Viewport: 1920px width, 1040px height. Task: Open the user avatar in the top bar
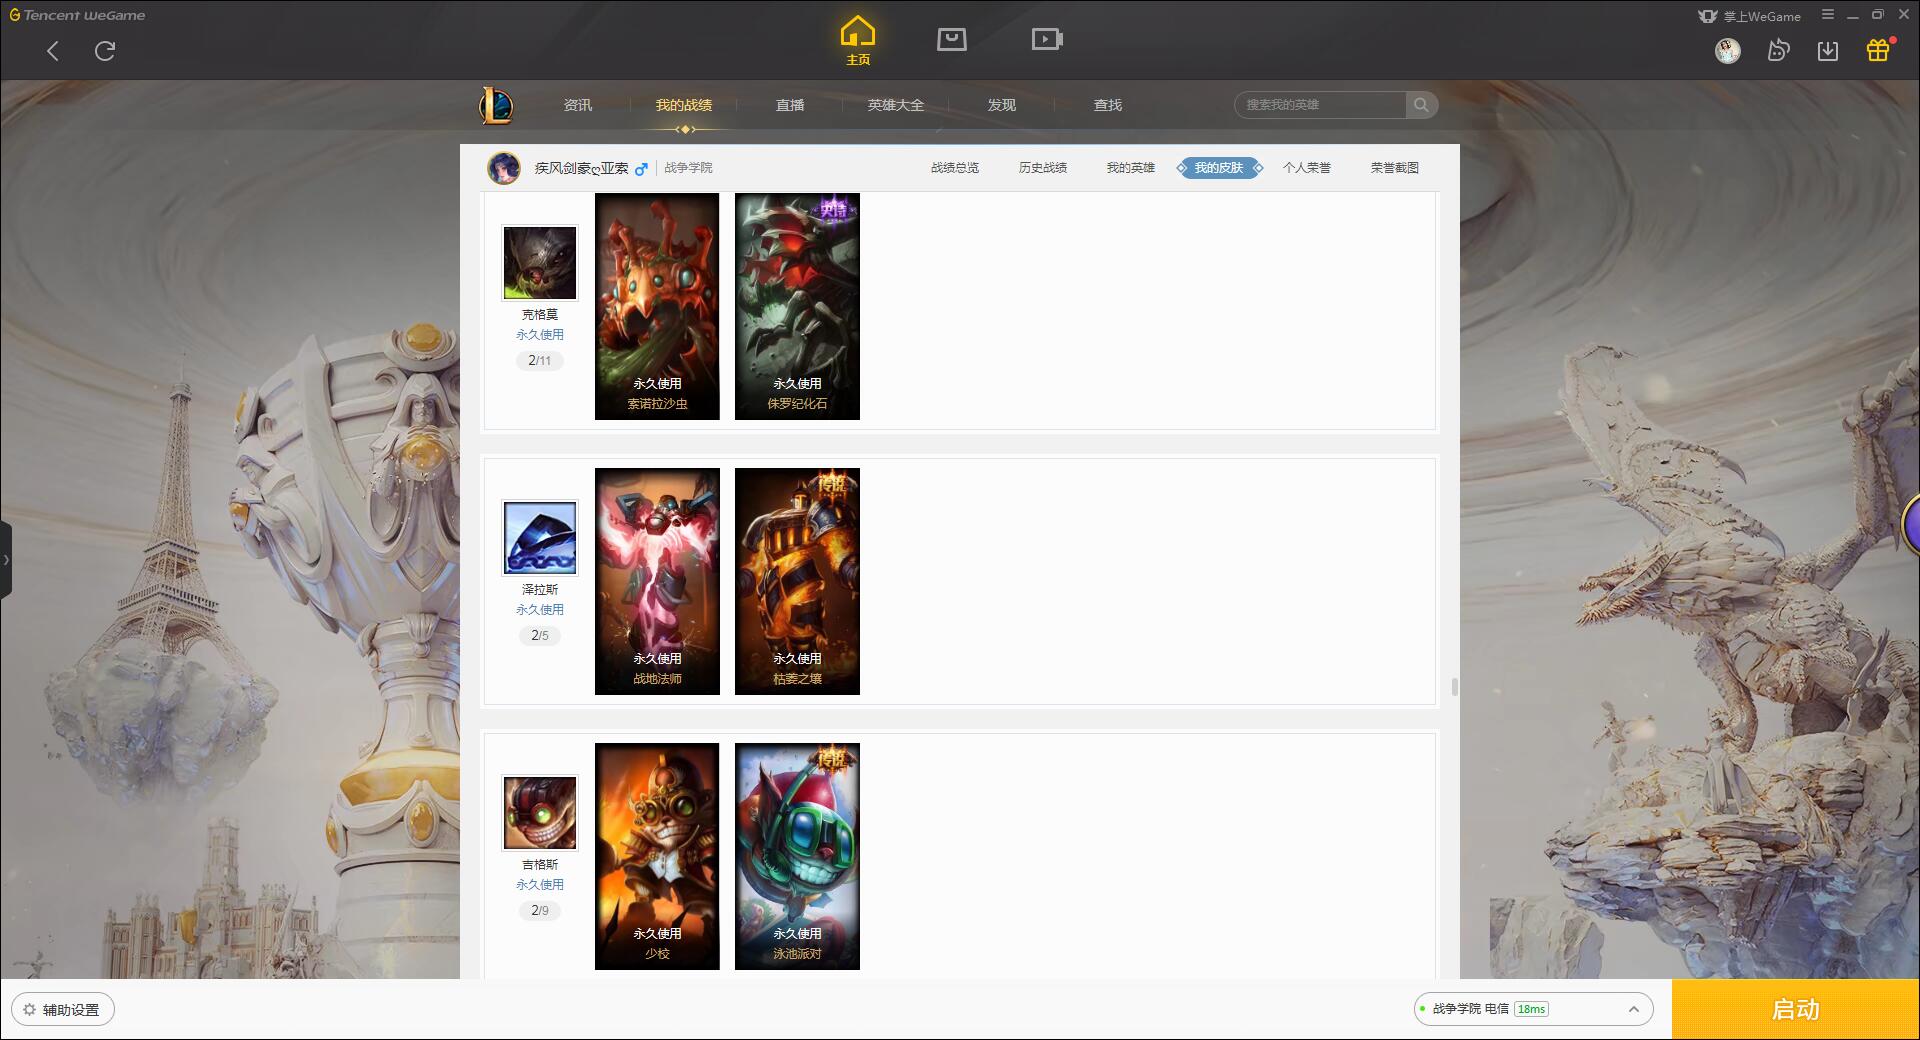pyautogui.click(x=1727, y=50)
